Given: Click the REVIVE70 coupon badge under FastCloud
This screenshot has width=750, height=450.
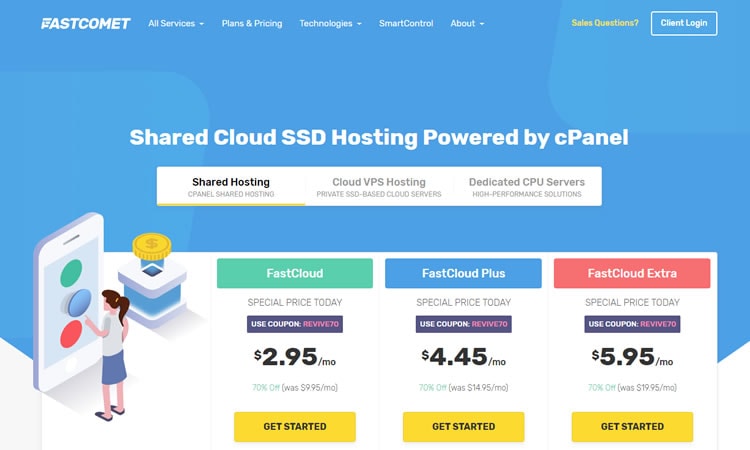Looking at the screenshot, I should 295,324.
